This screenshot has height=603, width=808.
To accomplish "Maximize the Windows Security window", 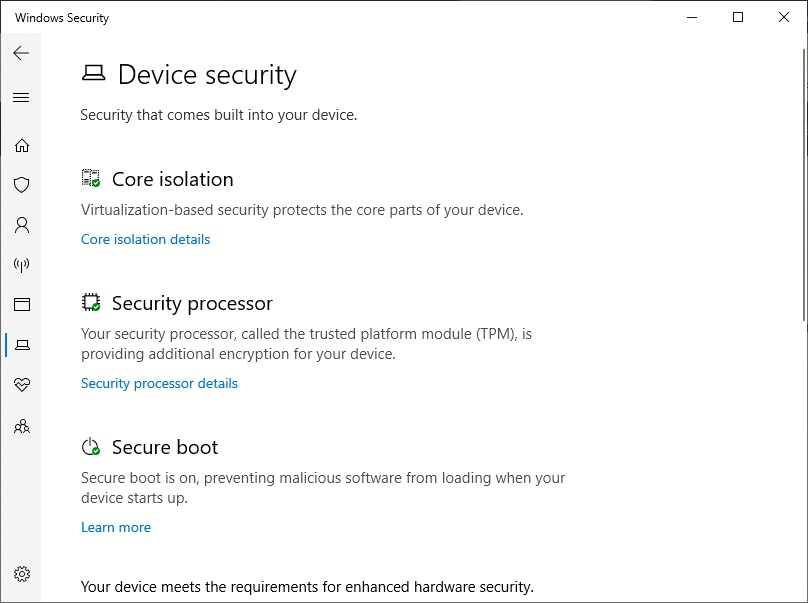I will coord(738,17).
